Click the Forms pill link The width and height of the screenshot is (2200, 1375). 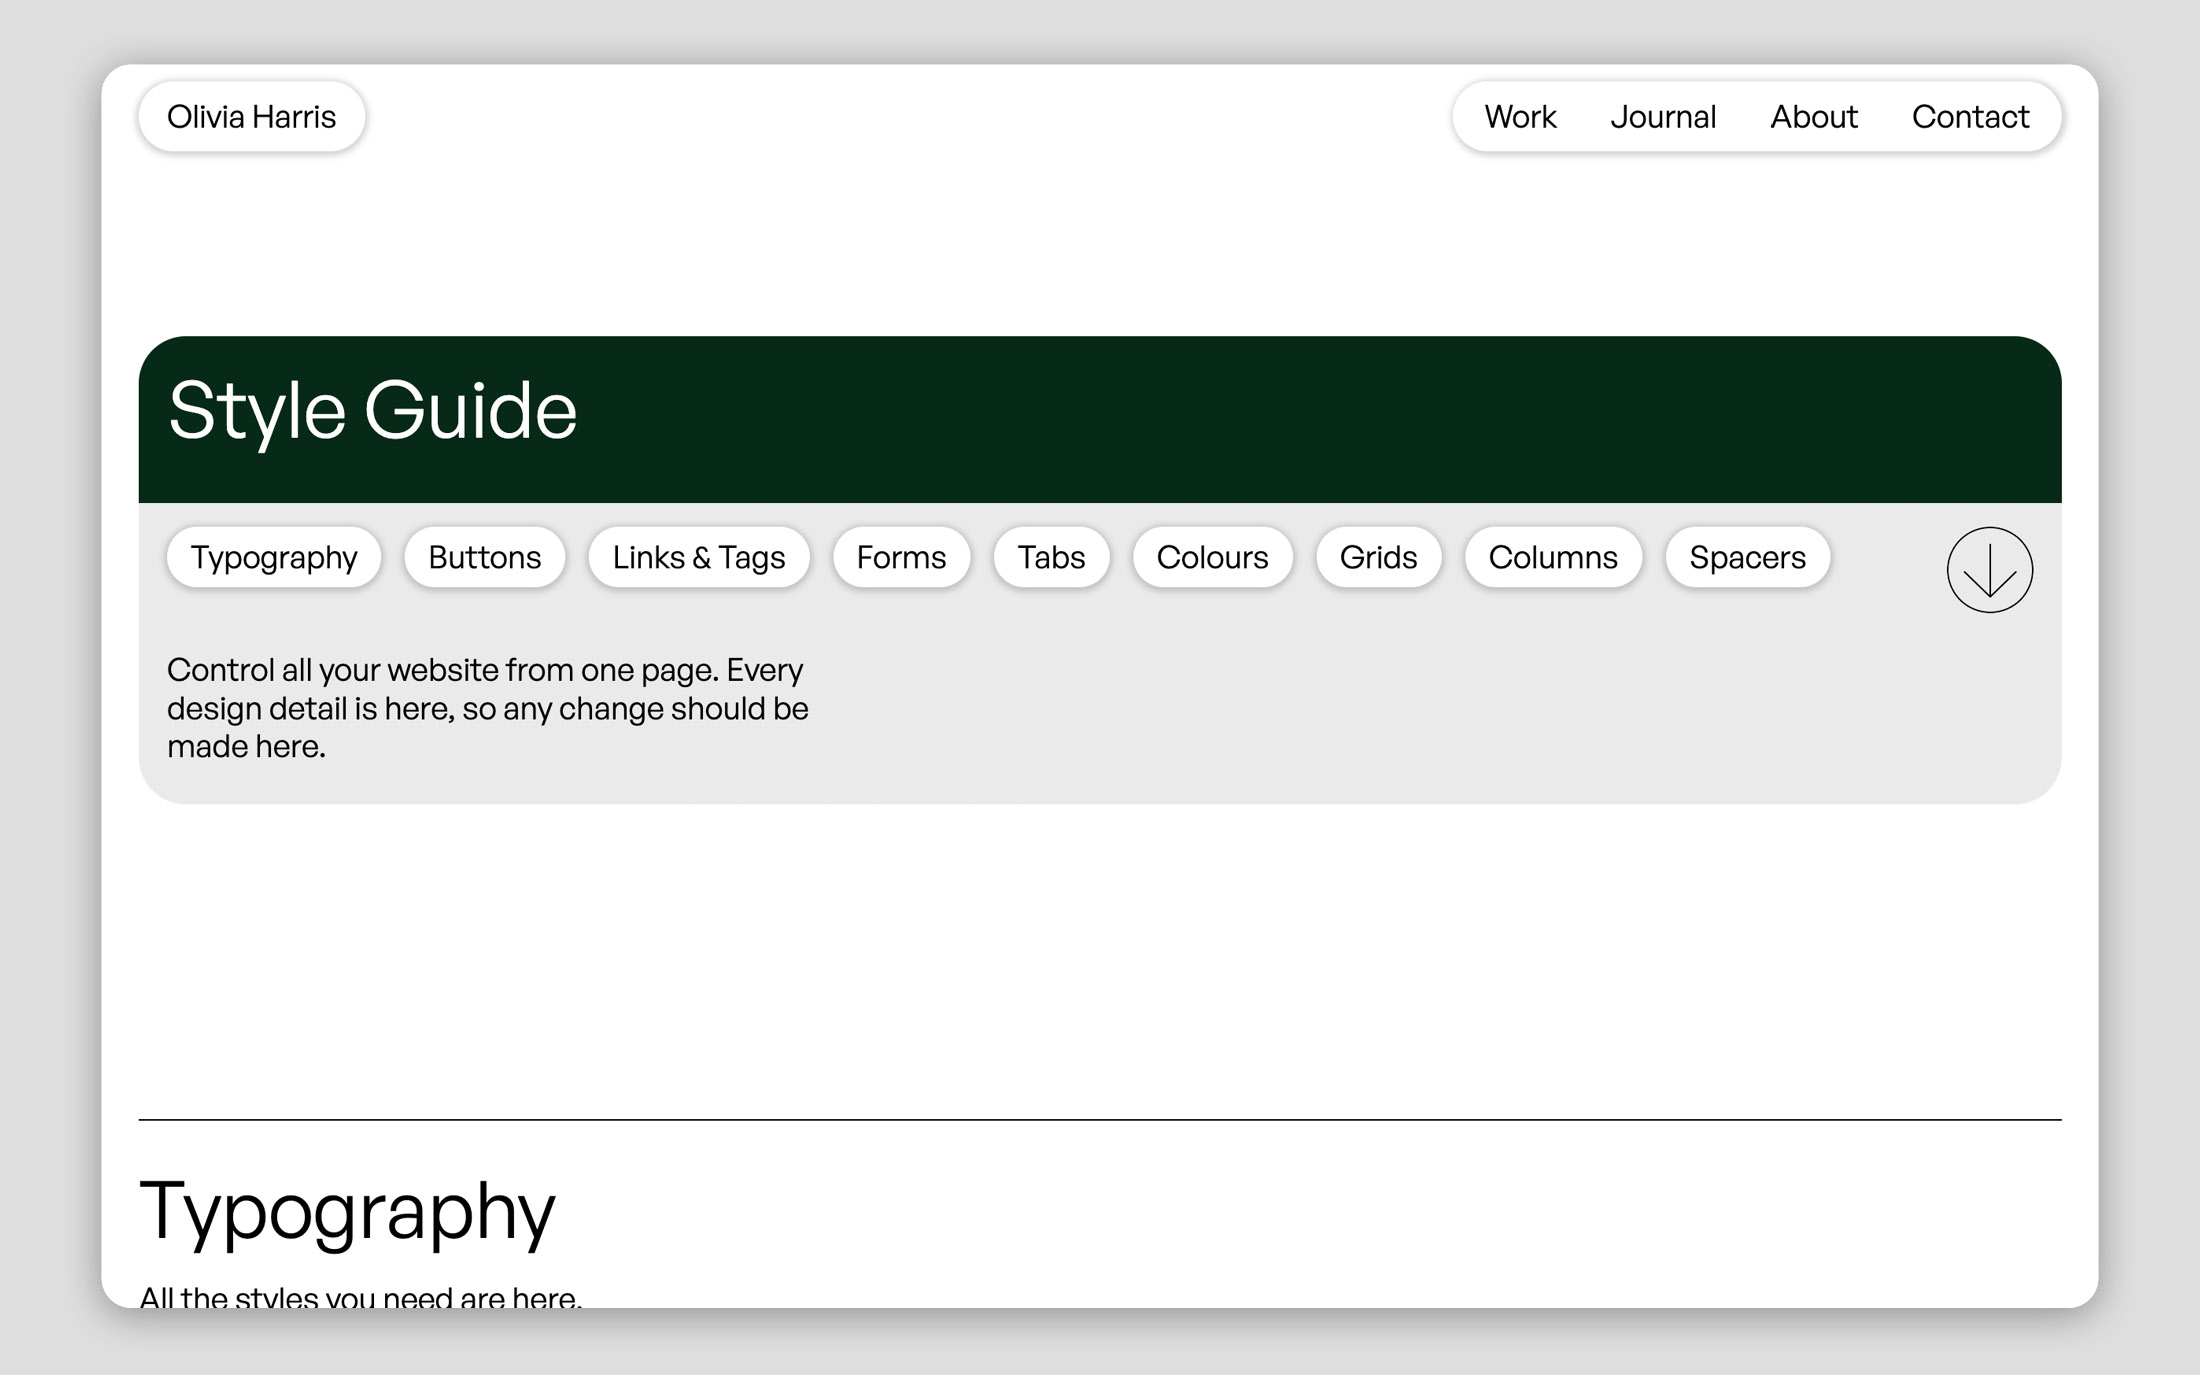pyautogui.click(x=901, y=557)
